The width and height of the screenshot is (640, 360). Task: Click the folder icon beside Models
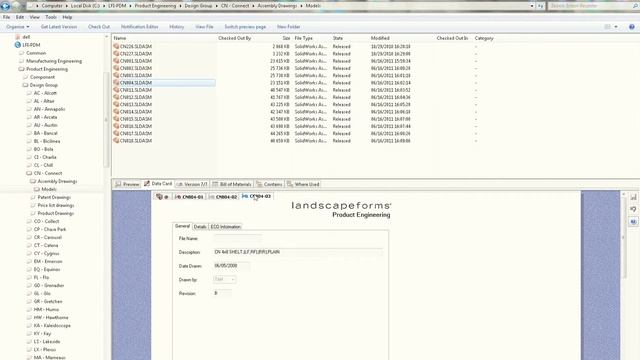(37, 189)
